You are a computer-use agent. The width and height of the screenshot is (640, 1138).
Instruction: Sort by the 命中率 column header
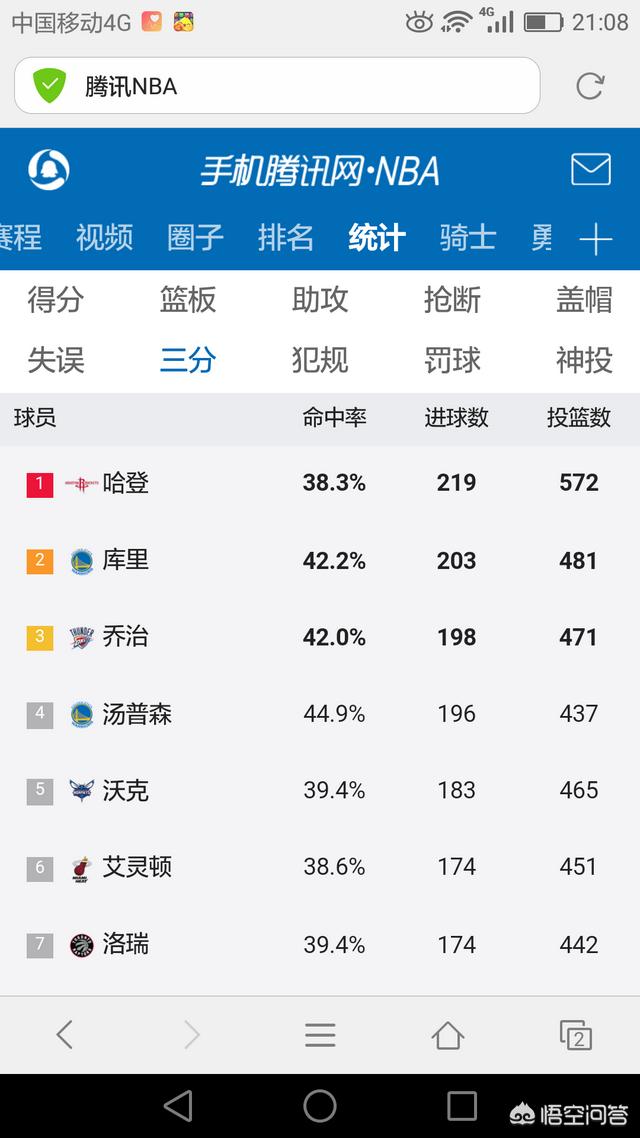pyautogui.click(x=334, y=418)
